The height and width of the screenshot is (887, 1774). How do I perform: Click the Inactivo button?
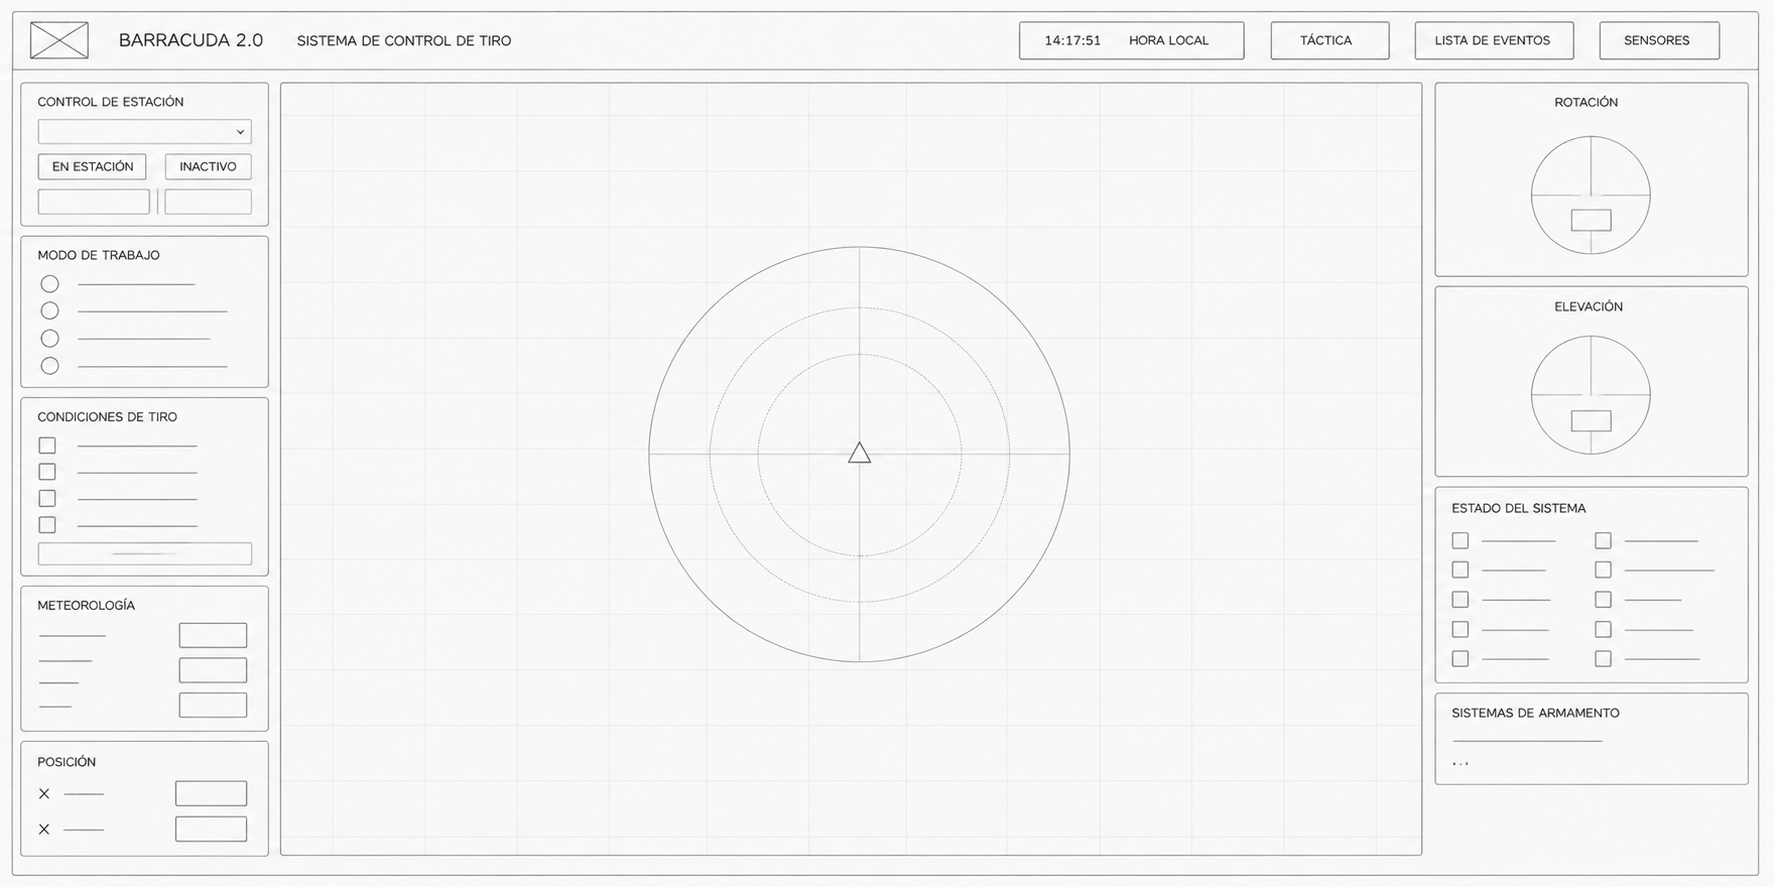click(208, 167)
